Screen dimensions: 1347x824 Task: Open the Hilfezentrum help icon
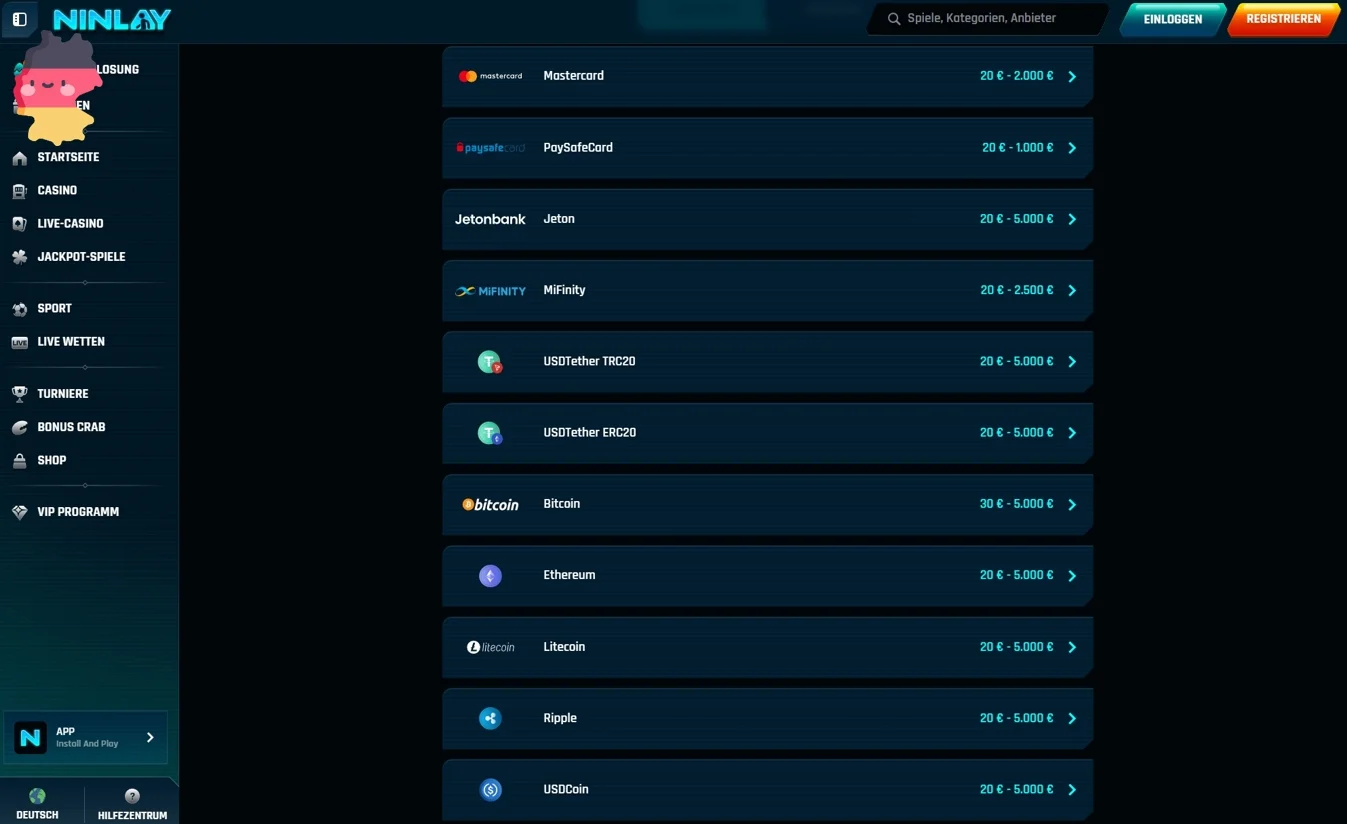pos(132,797)
